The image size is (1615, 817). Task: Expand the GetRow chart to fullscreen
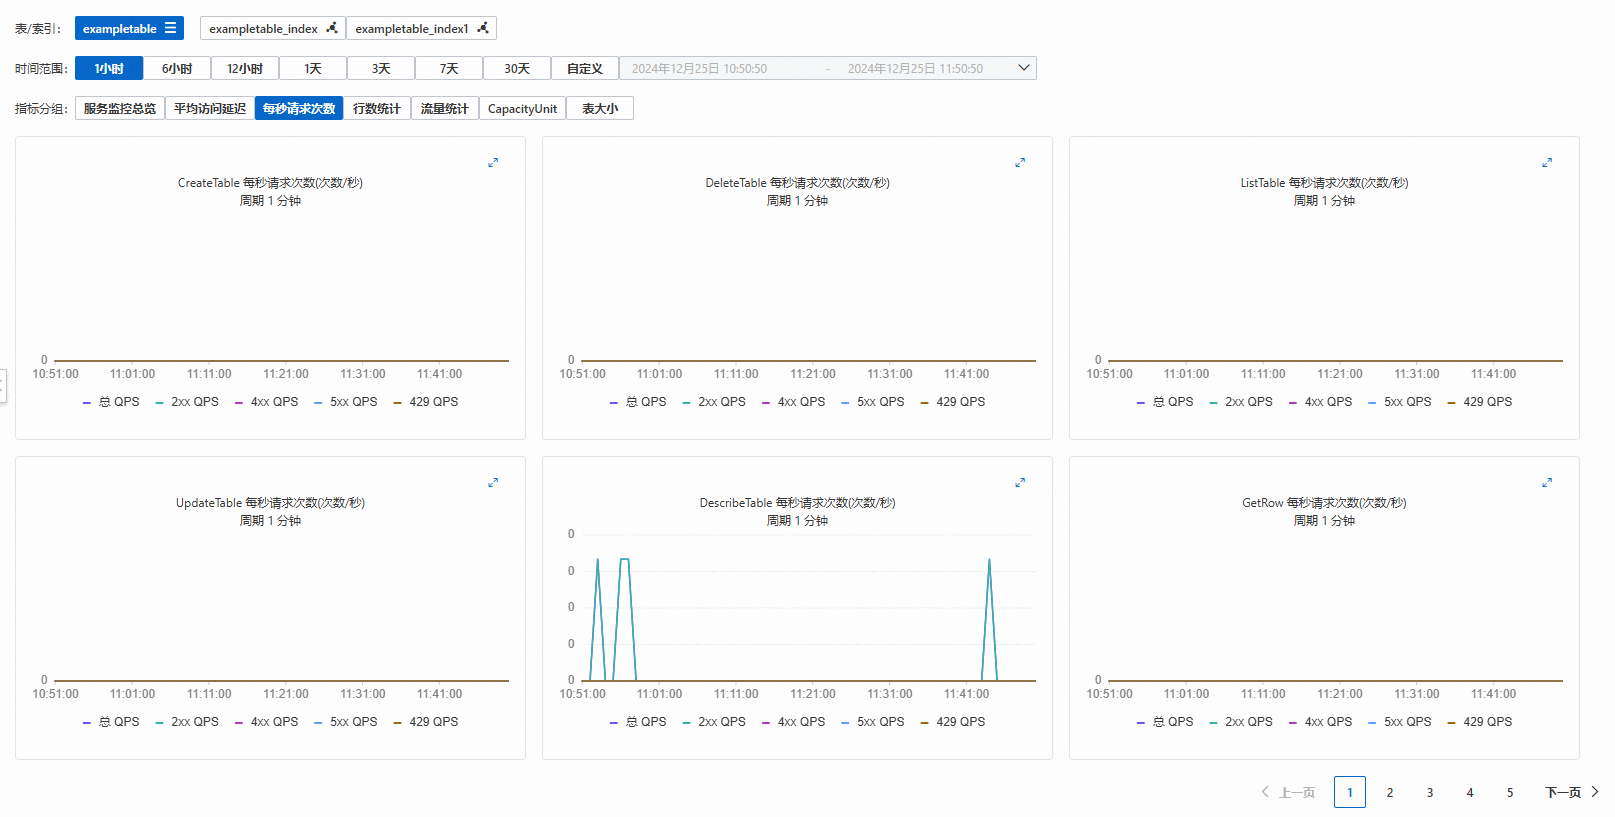[x=1547, y=482]
